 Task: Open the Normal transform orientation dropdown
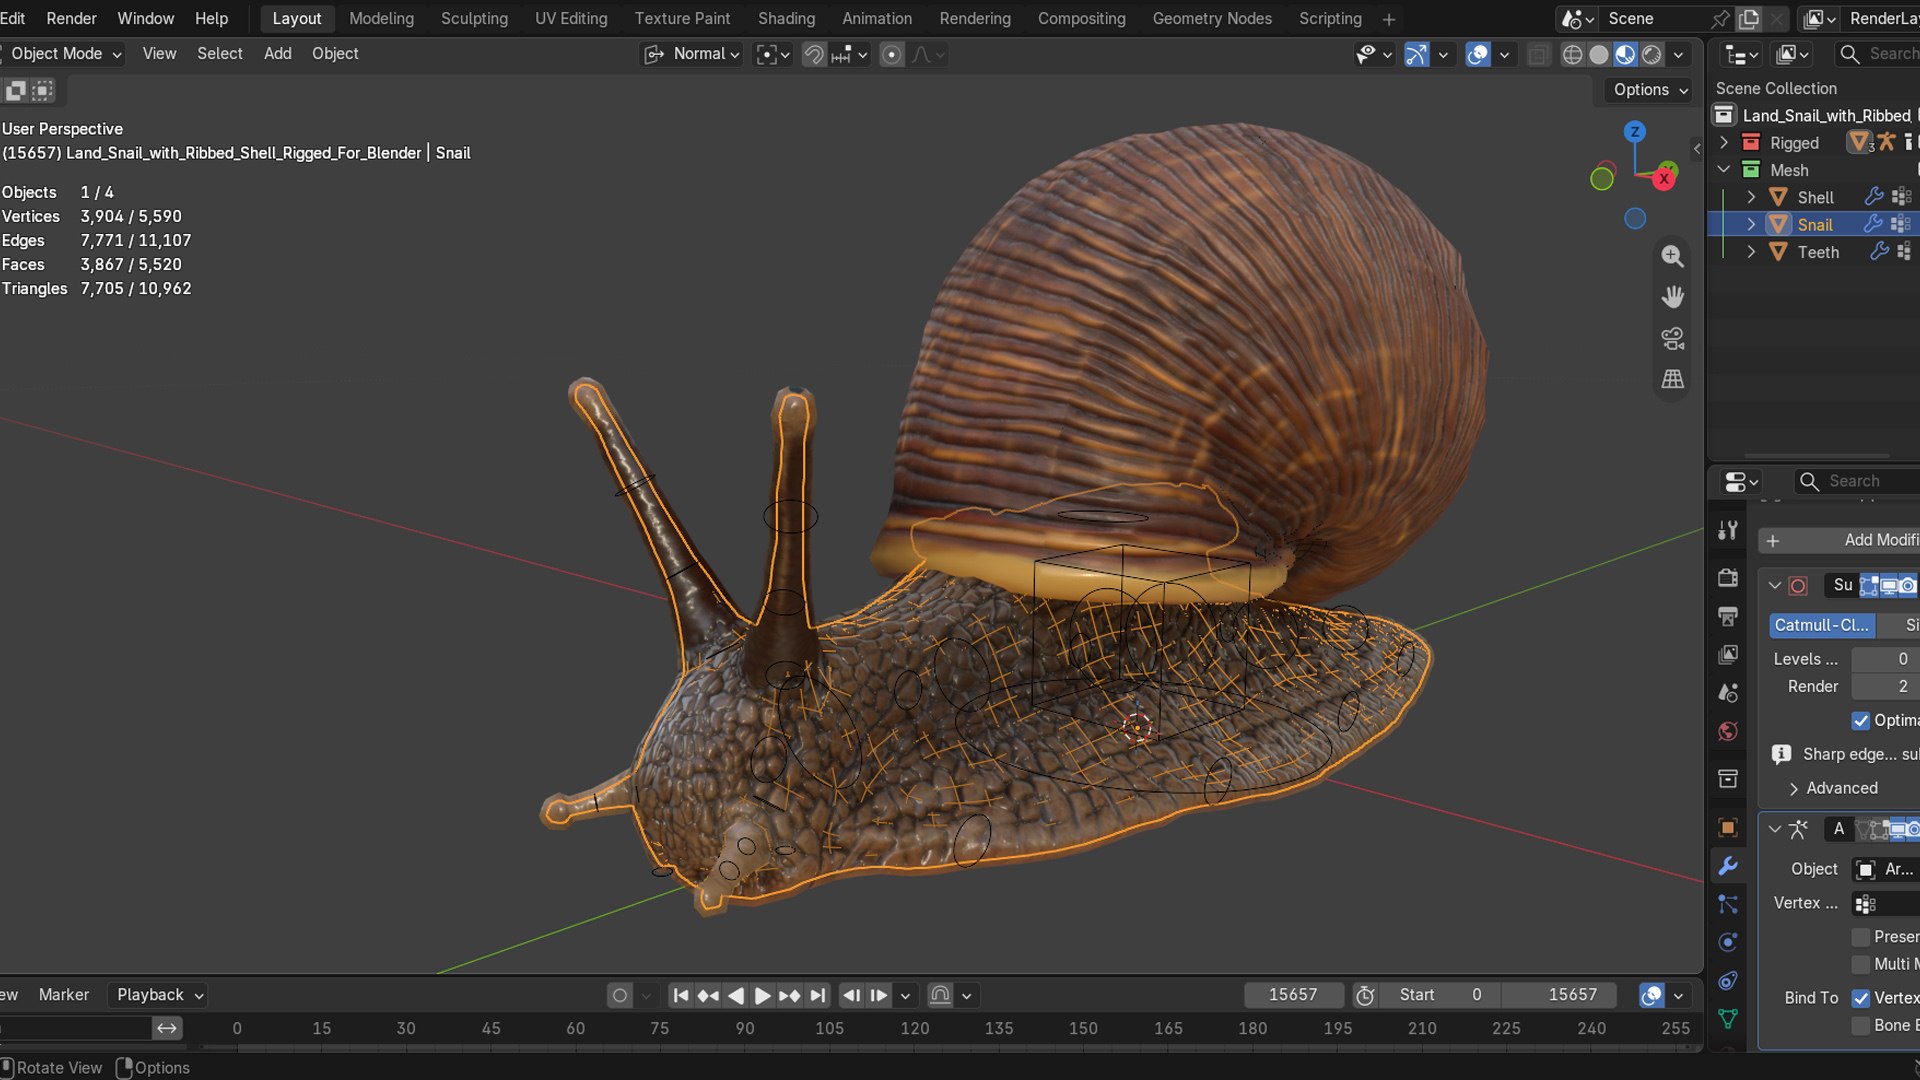(691, 54)
